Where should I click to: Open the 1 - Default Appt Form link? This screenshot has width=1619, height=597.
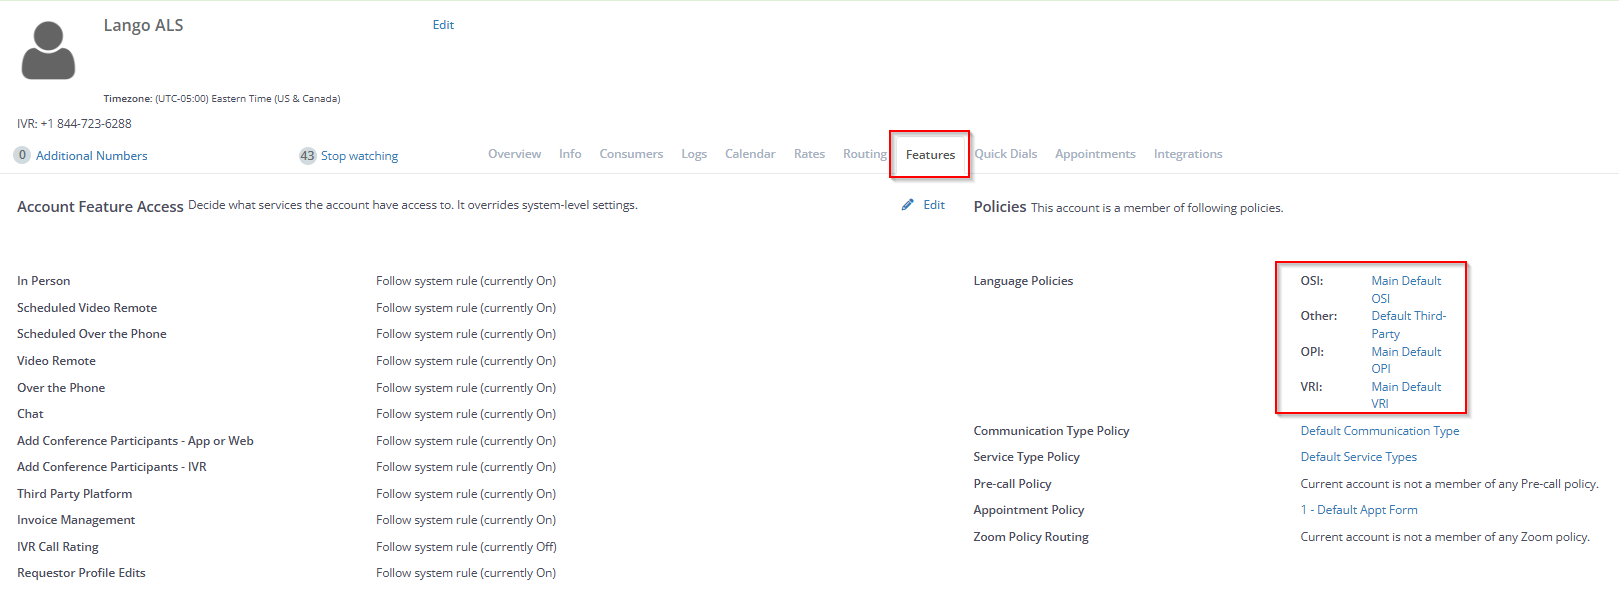(x=1358, y=510)
